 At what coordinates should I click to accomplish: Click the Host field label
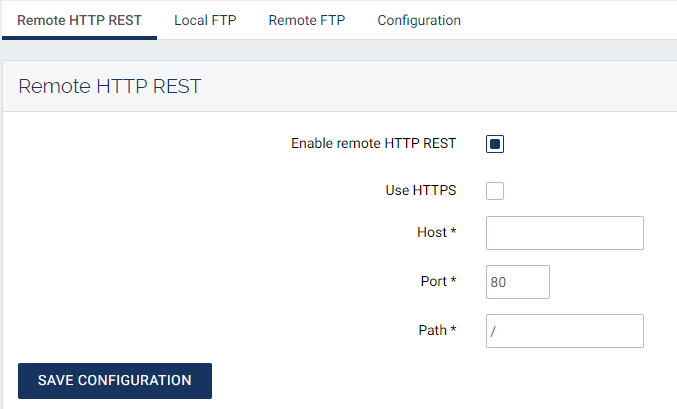tap(432, 233)
